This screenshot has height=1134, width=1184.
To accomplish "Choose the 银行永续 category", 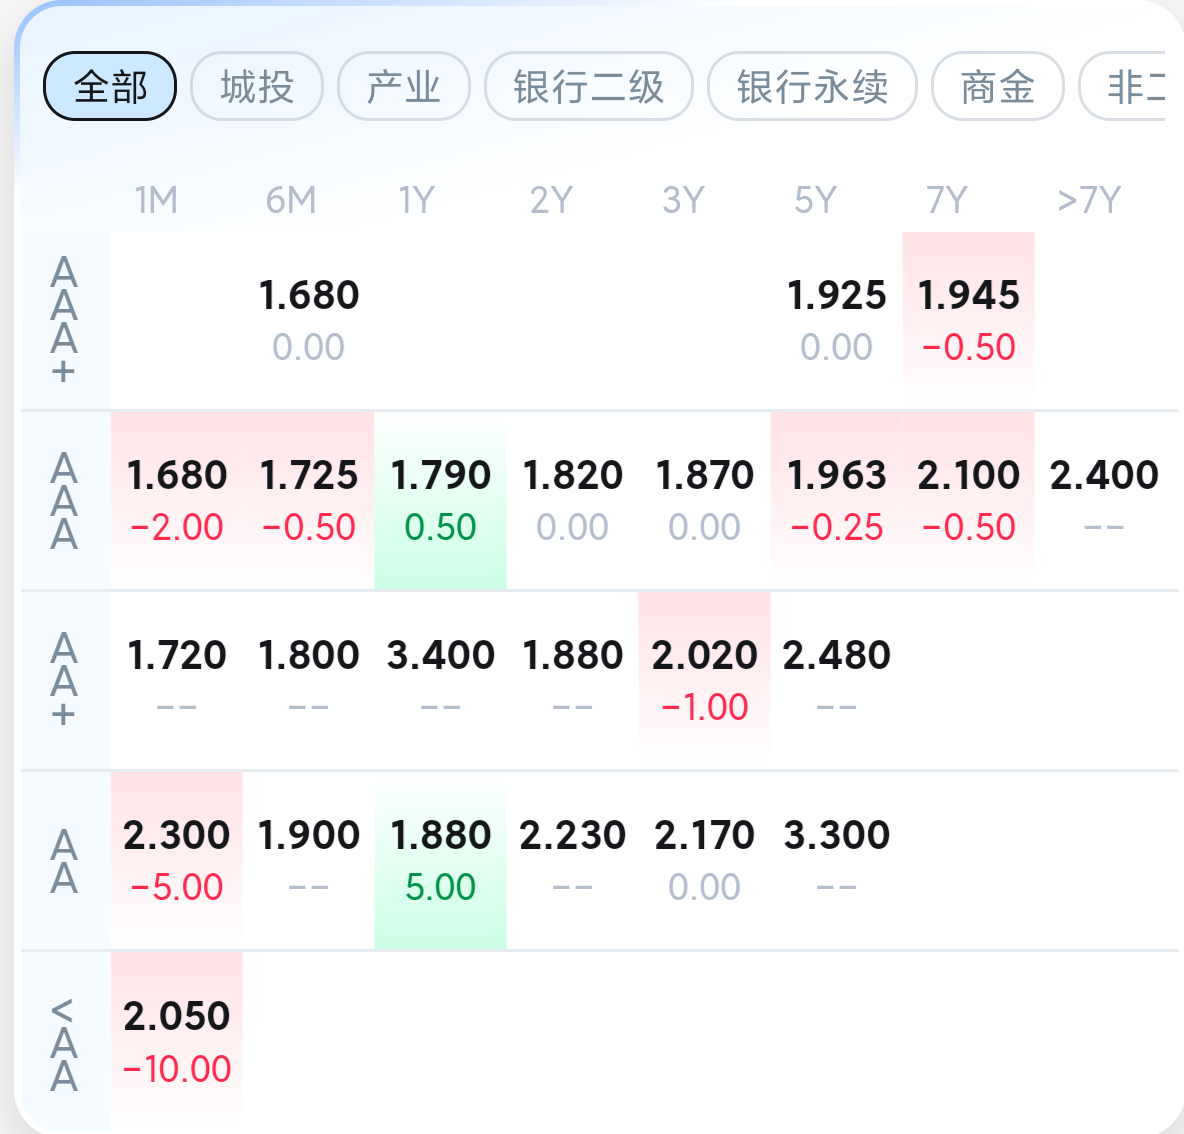I will [812, 86].
